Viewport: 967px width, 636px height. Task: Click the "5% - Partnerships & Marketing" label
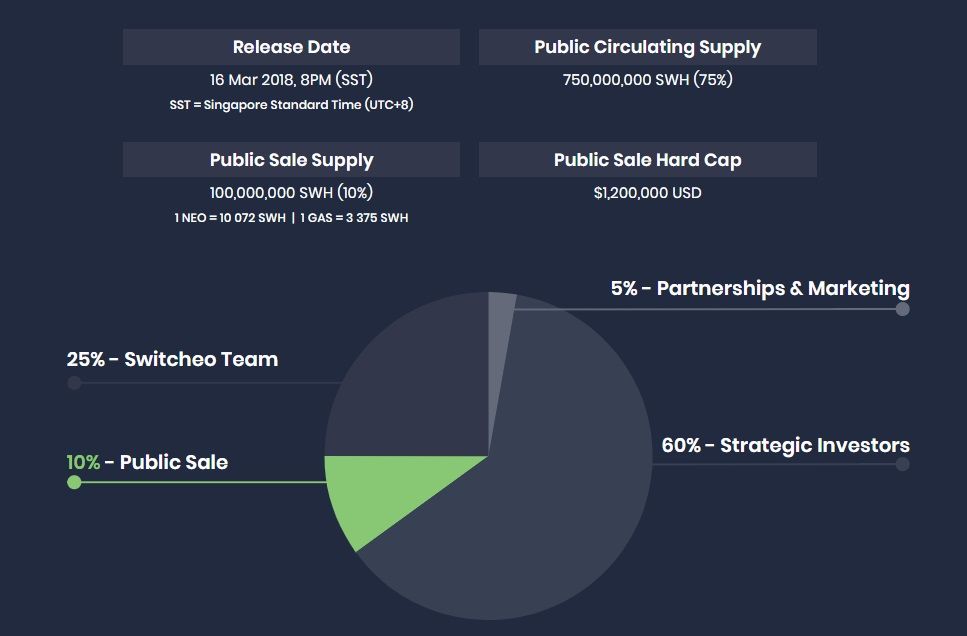(x=760, y=288)
